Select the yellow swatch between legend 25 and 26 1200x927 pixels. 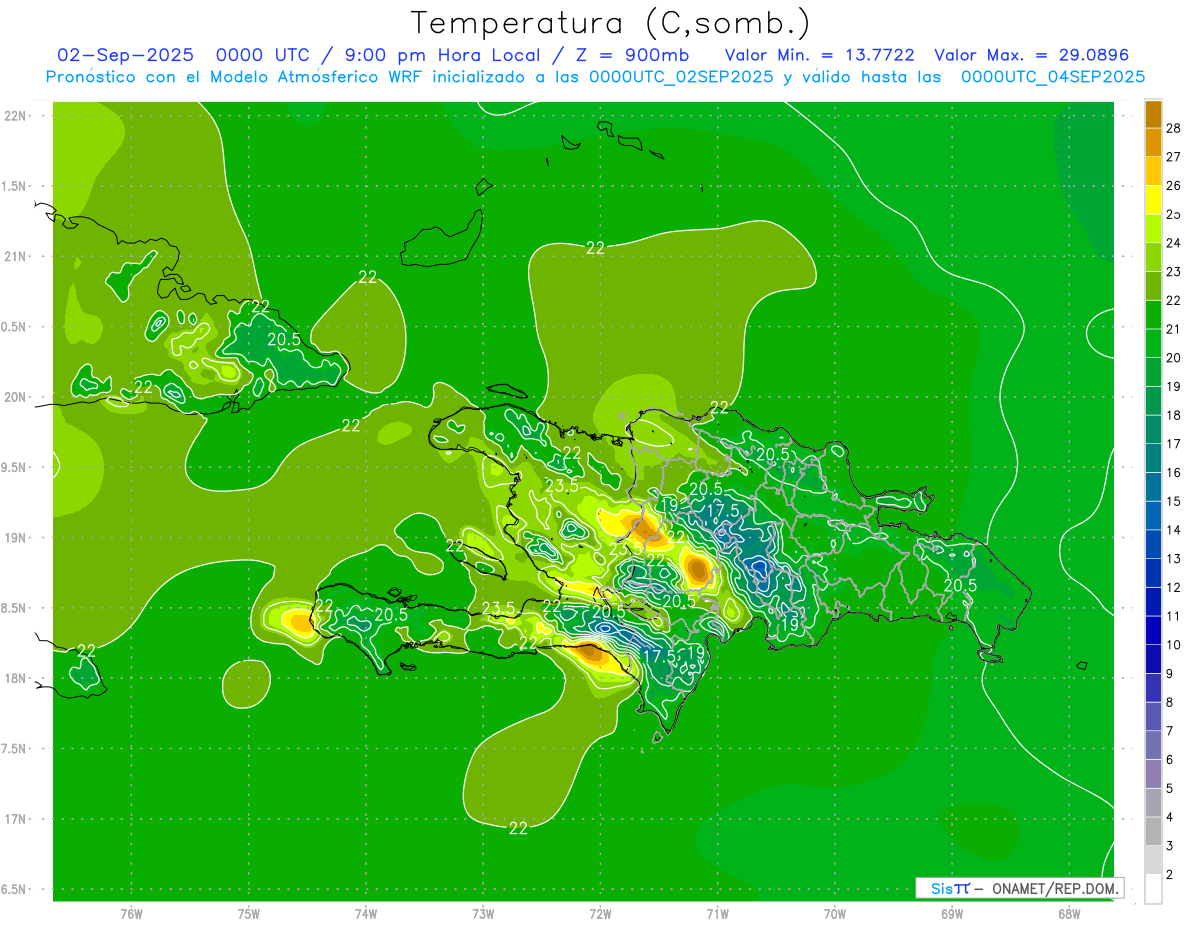(1153, 200)
